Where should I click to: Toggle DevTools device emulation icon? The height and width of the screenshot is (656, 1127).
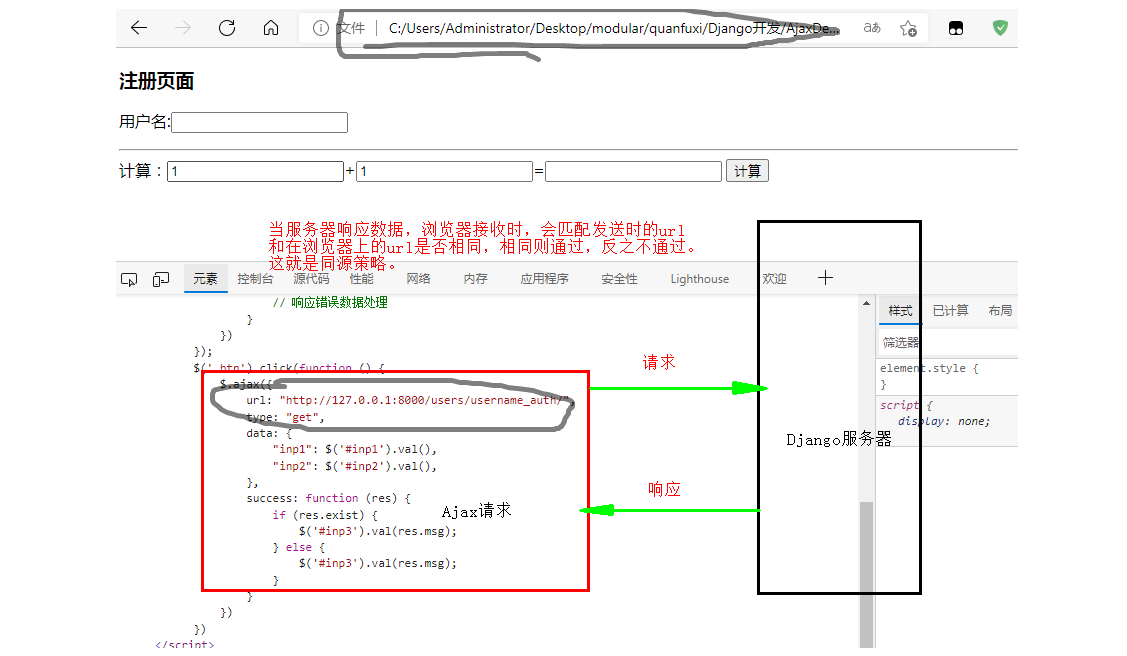pyautogui.click(x=161, y=280)
